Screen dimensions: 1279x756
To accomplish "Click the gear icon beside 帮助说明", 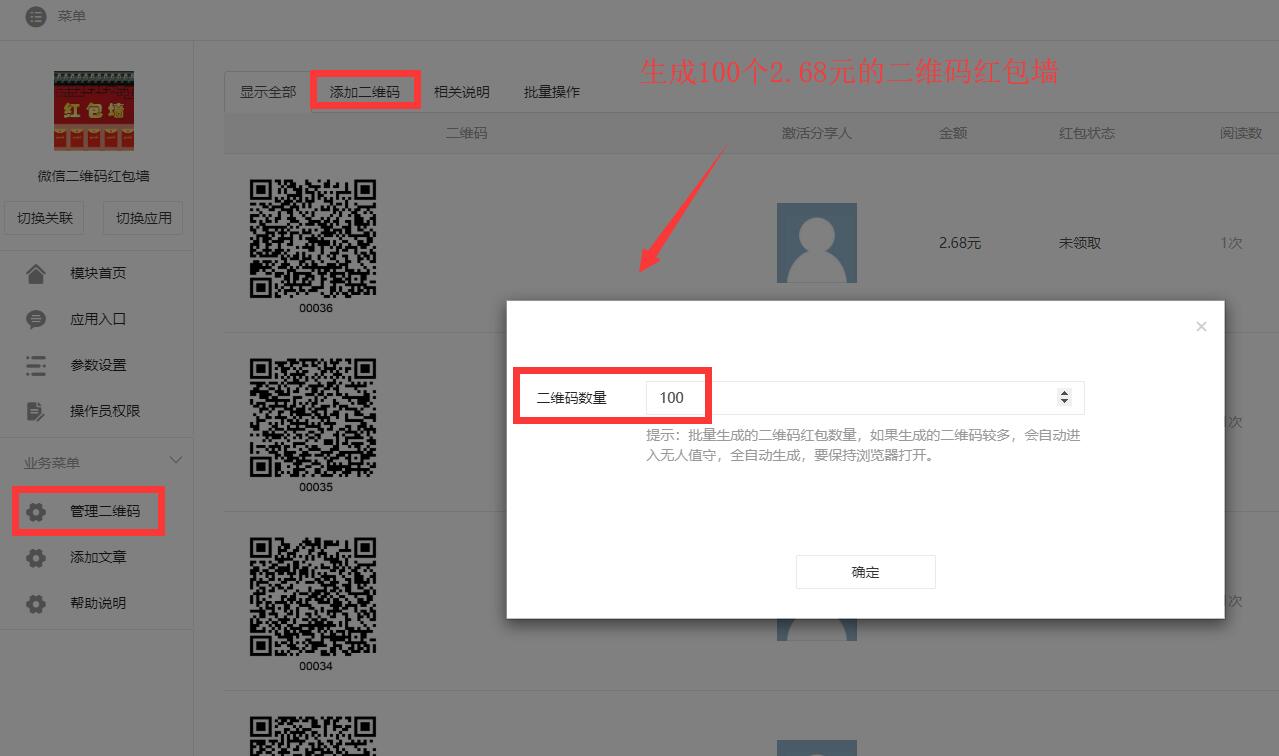I will point(36,604).
